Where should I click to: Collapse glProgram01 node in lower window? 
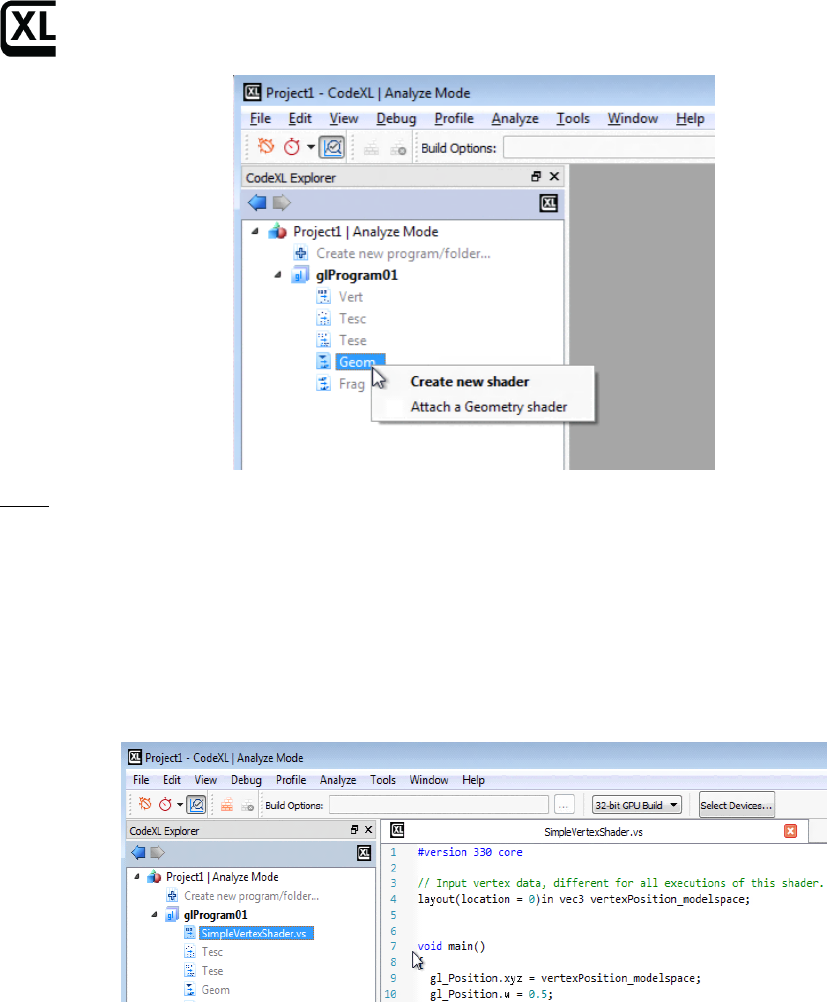tap(154, 914)
